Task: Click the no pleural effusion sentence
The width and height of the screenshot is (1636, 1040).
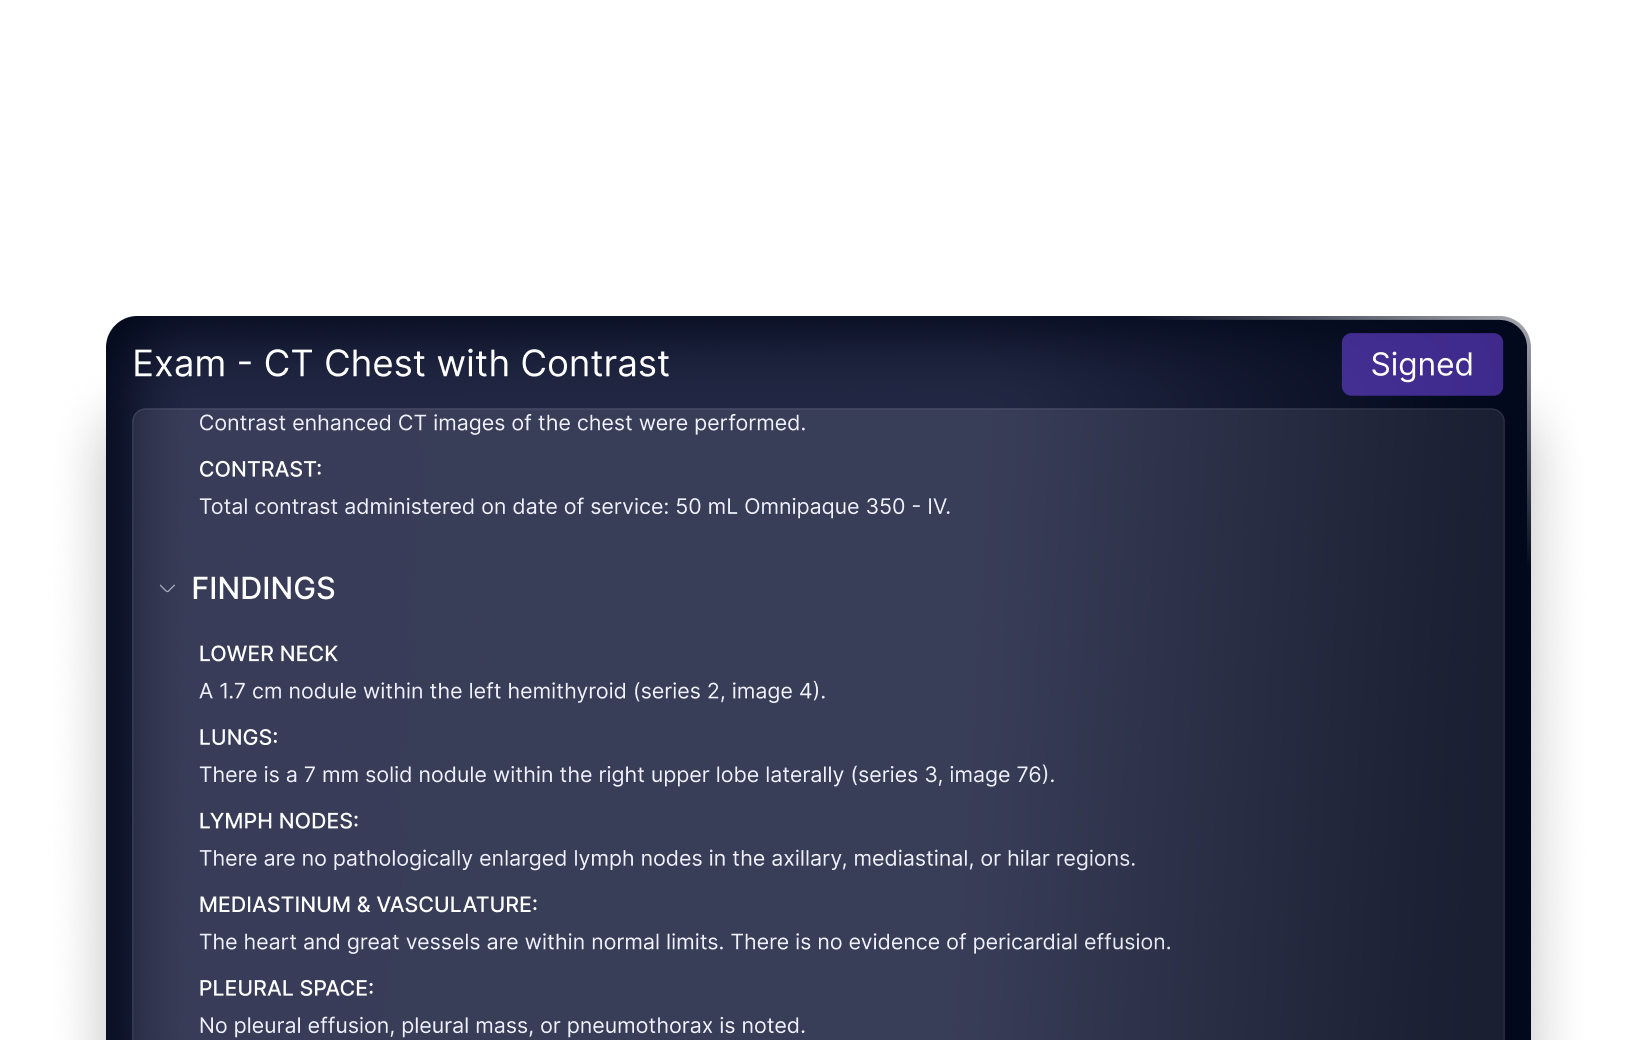Action: (502, 1026)
